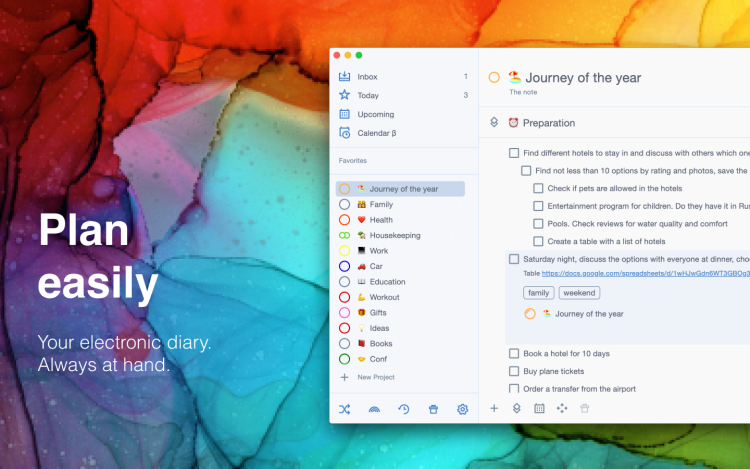
Task: Click the Calendar clock icon
Action: point(344,132)
